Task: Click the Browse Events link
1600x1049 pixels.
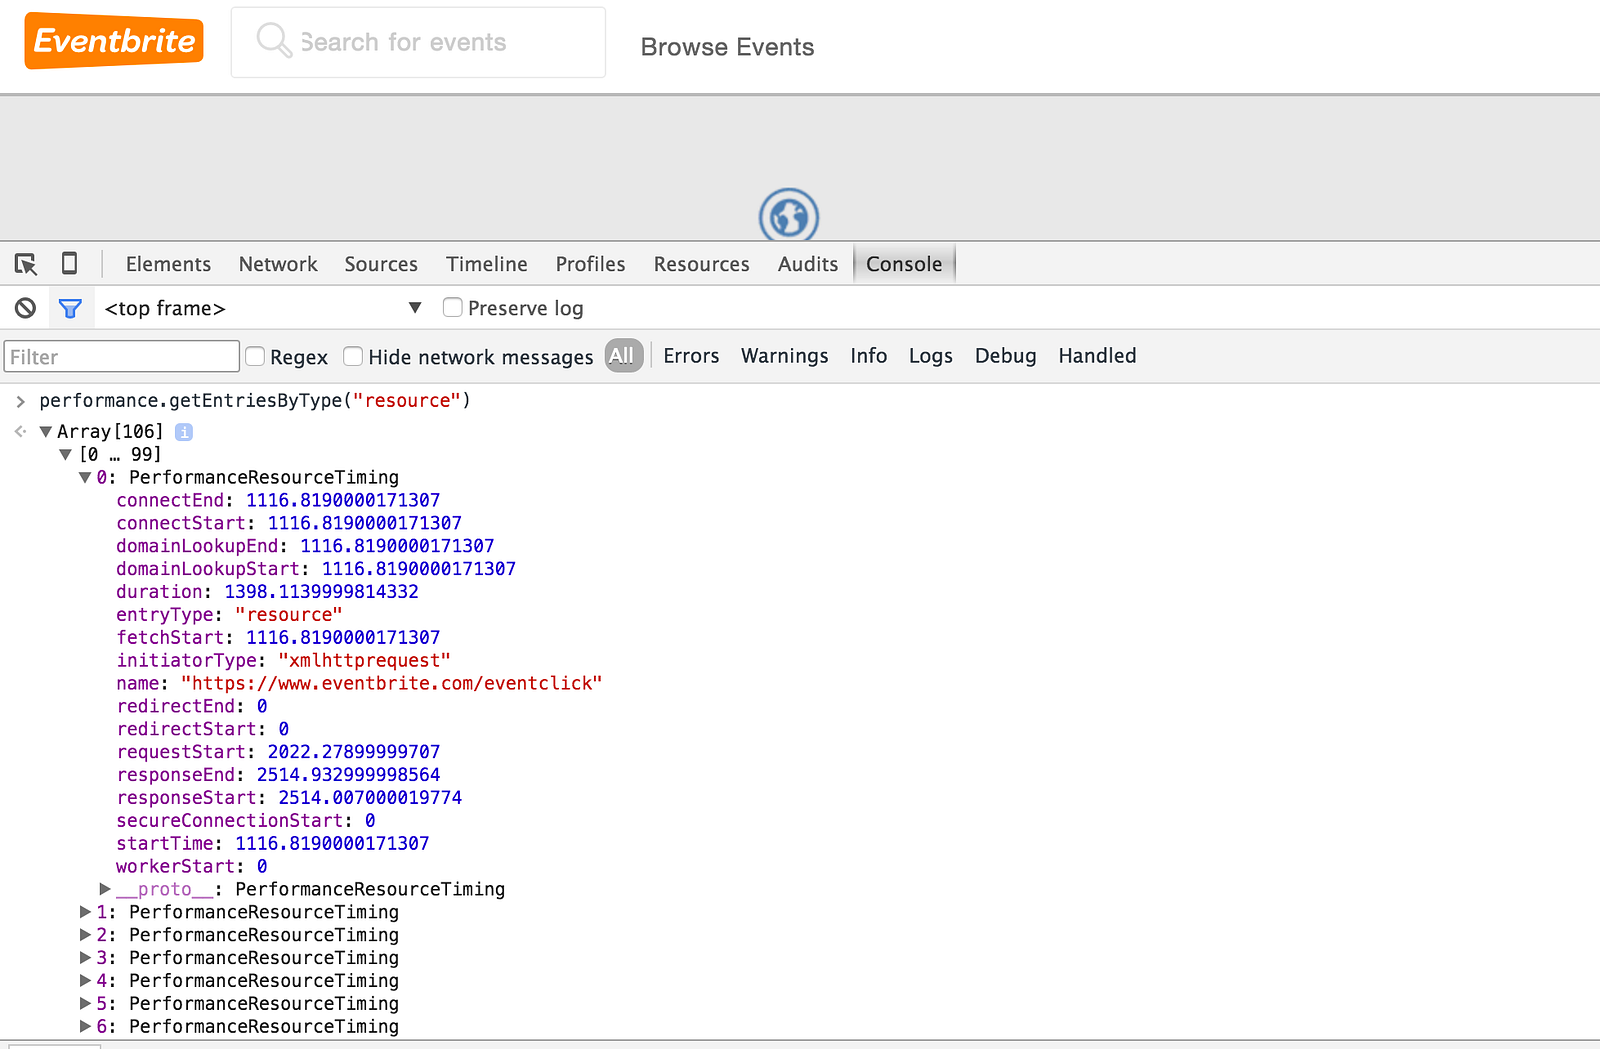Action: tap(727, 47)
